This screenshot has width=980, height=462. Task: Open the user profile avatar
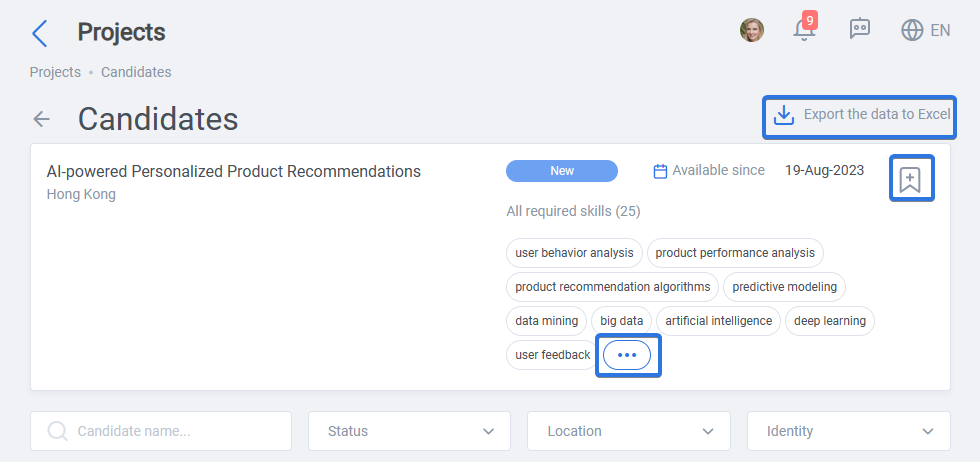click(752, 30)
